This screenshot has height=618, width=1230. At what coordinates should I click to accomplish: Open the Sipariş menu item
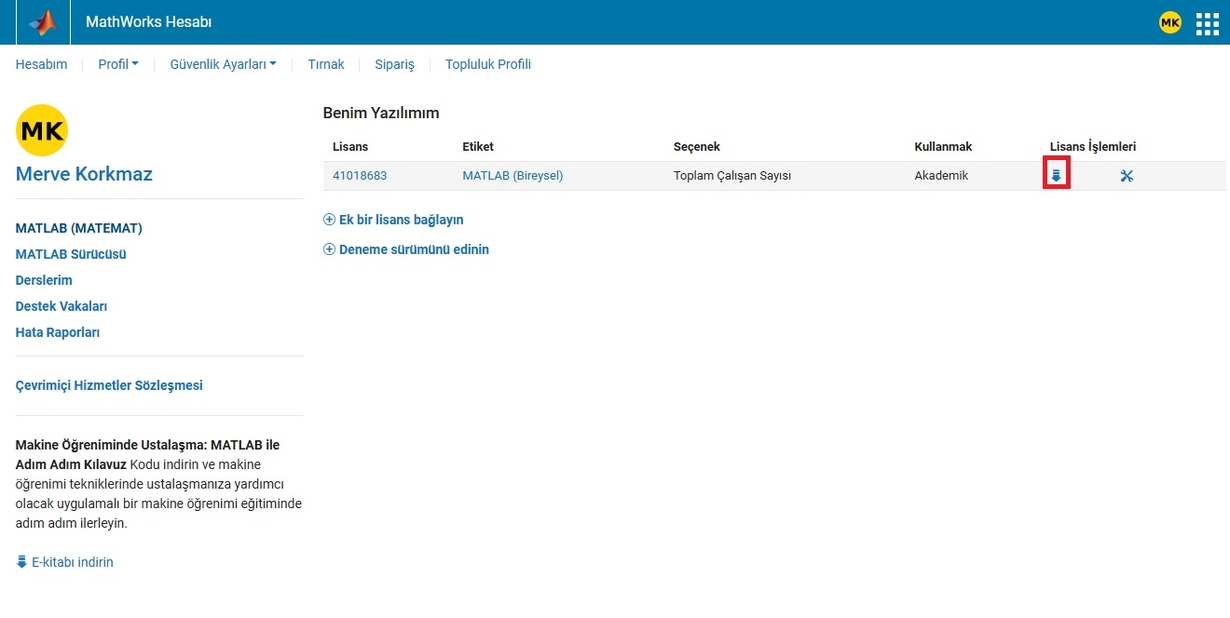395,64
